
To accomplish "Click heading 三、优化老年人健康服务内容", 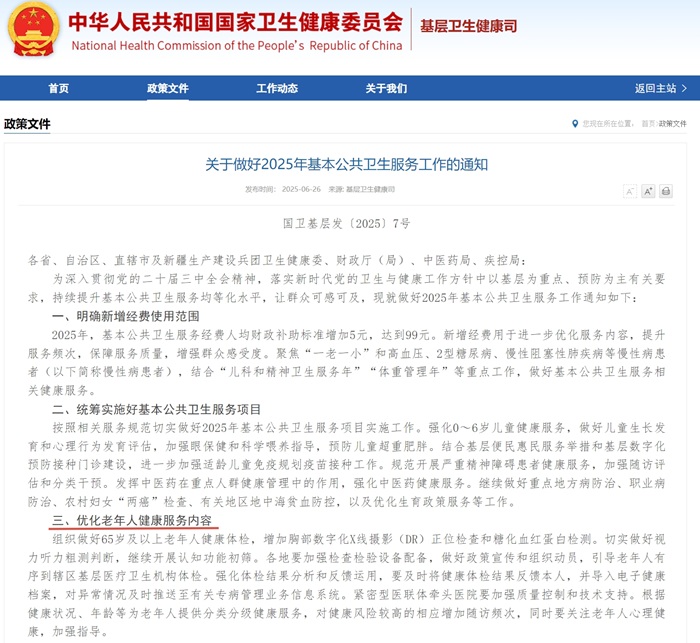I will coord(132,520).
